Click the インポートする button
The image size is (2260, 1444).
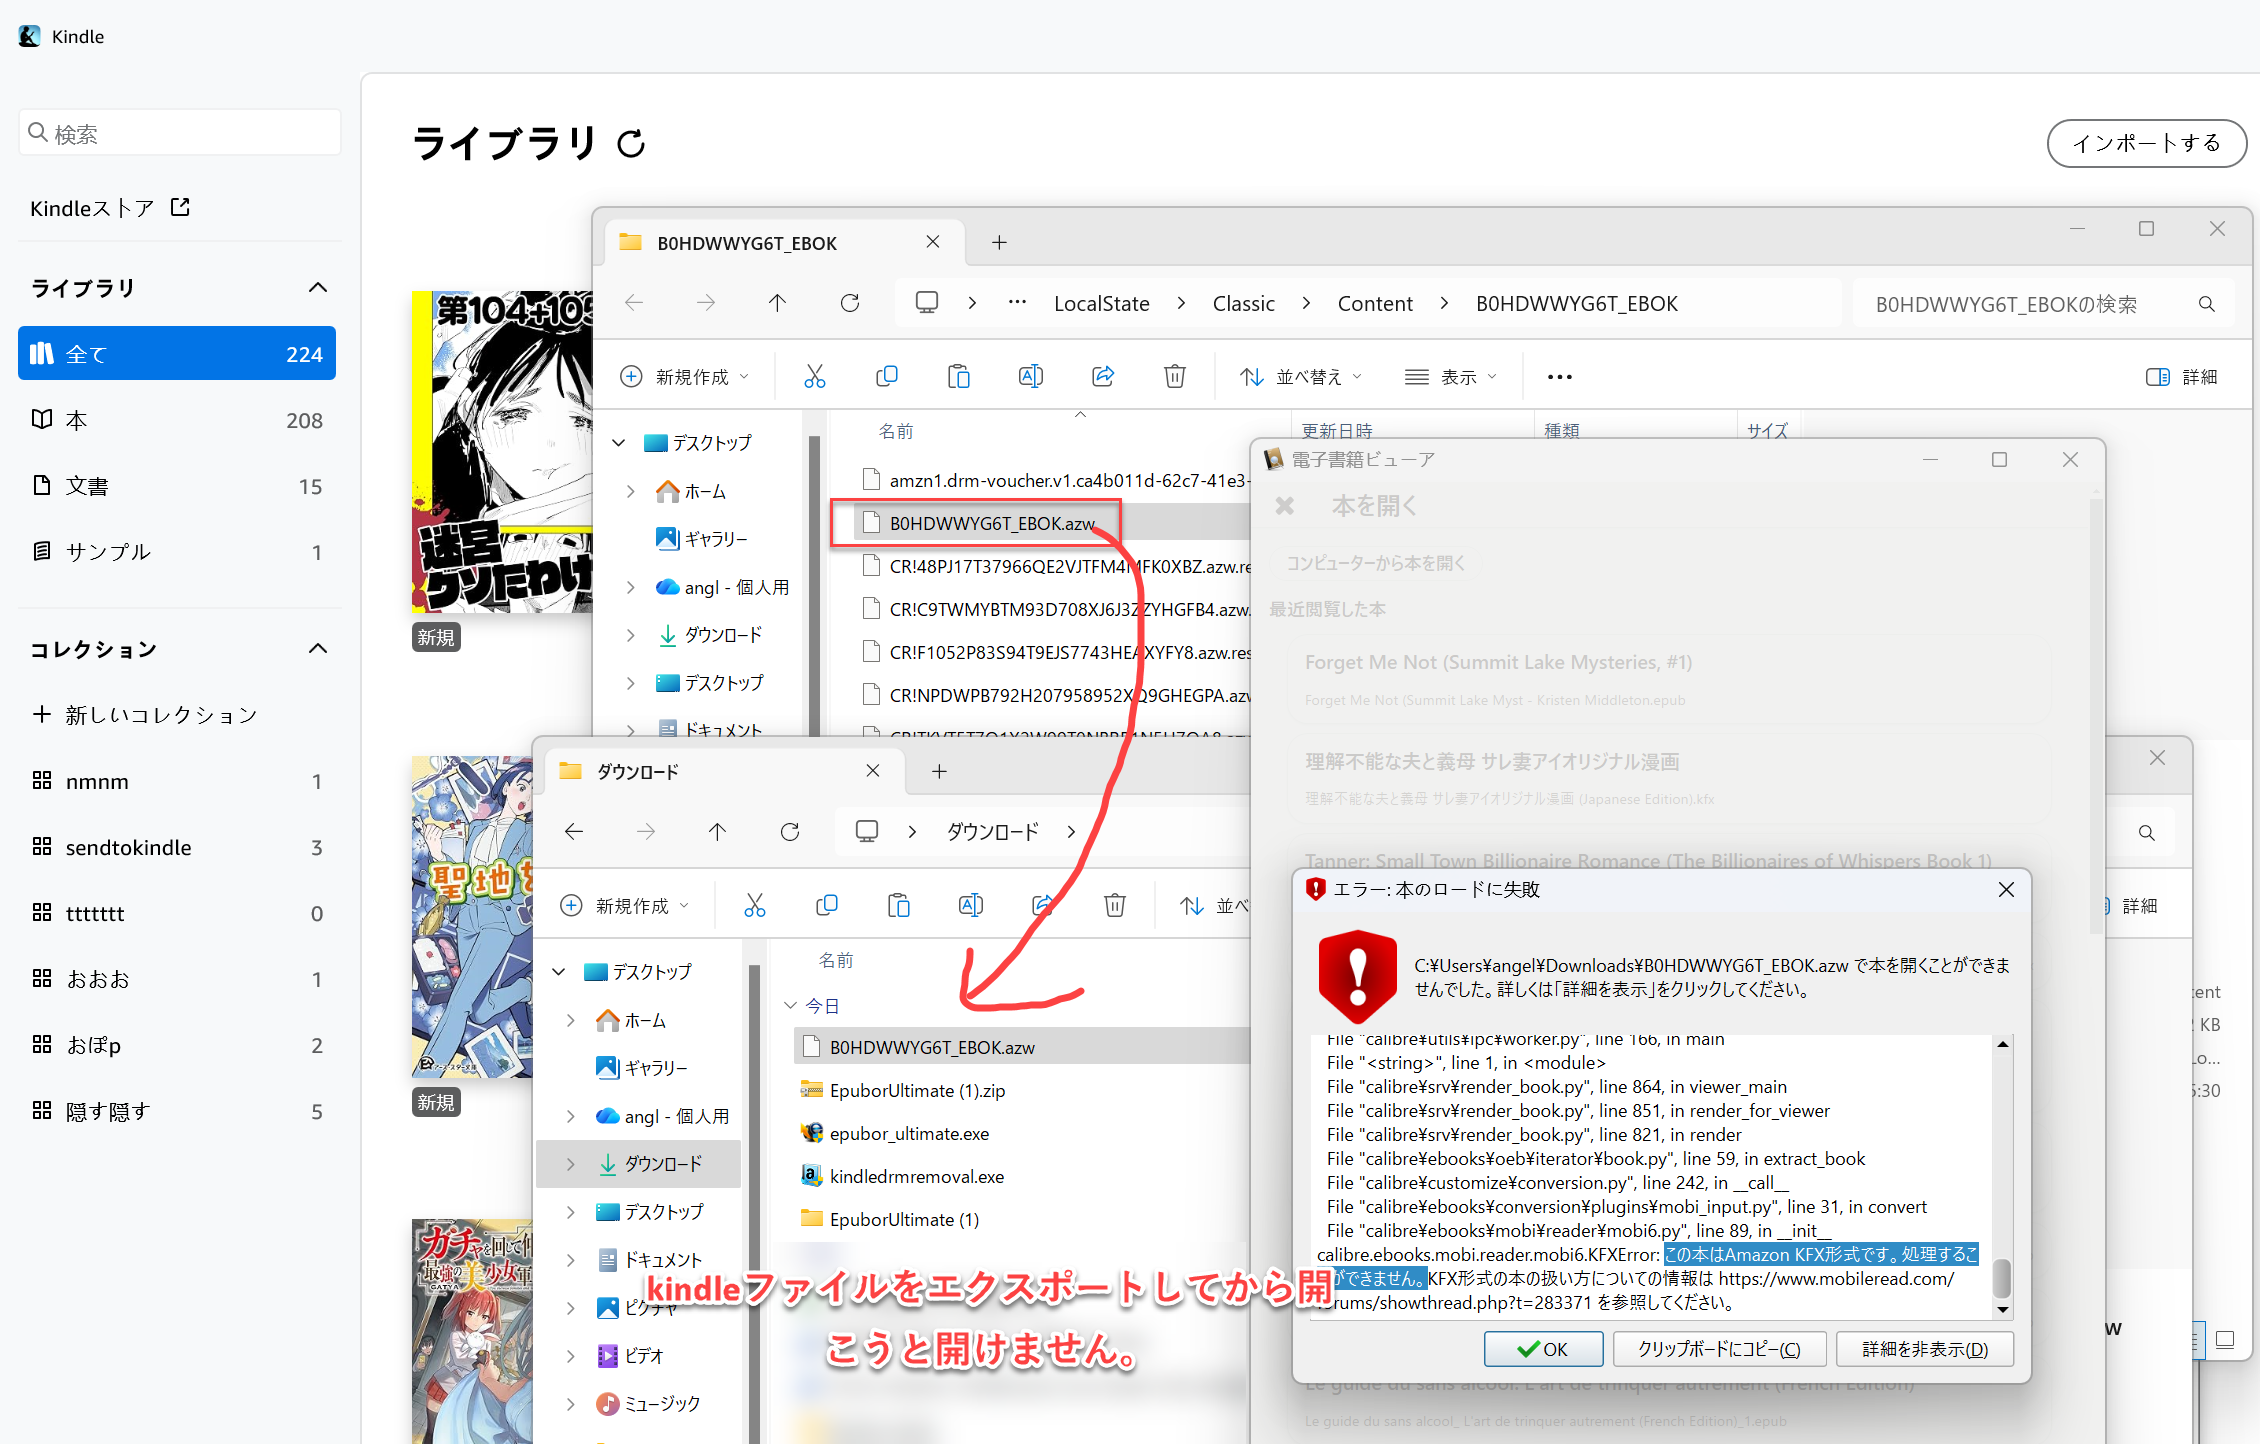click(2146, 143)
